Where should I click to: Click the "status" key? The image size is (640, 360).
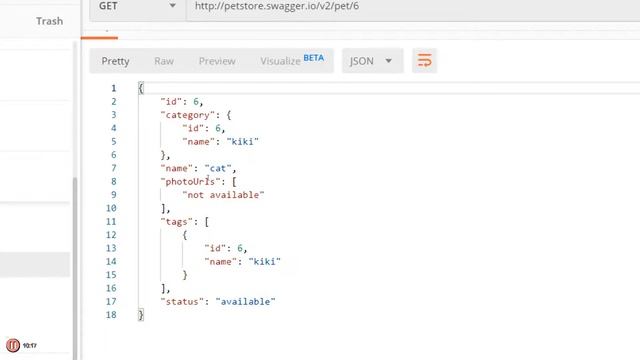coord(182,302)
